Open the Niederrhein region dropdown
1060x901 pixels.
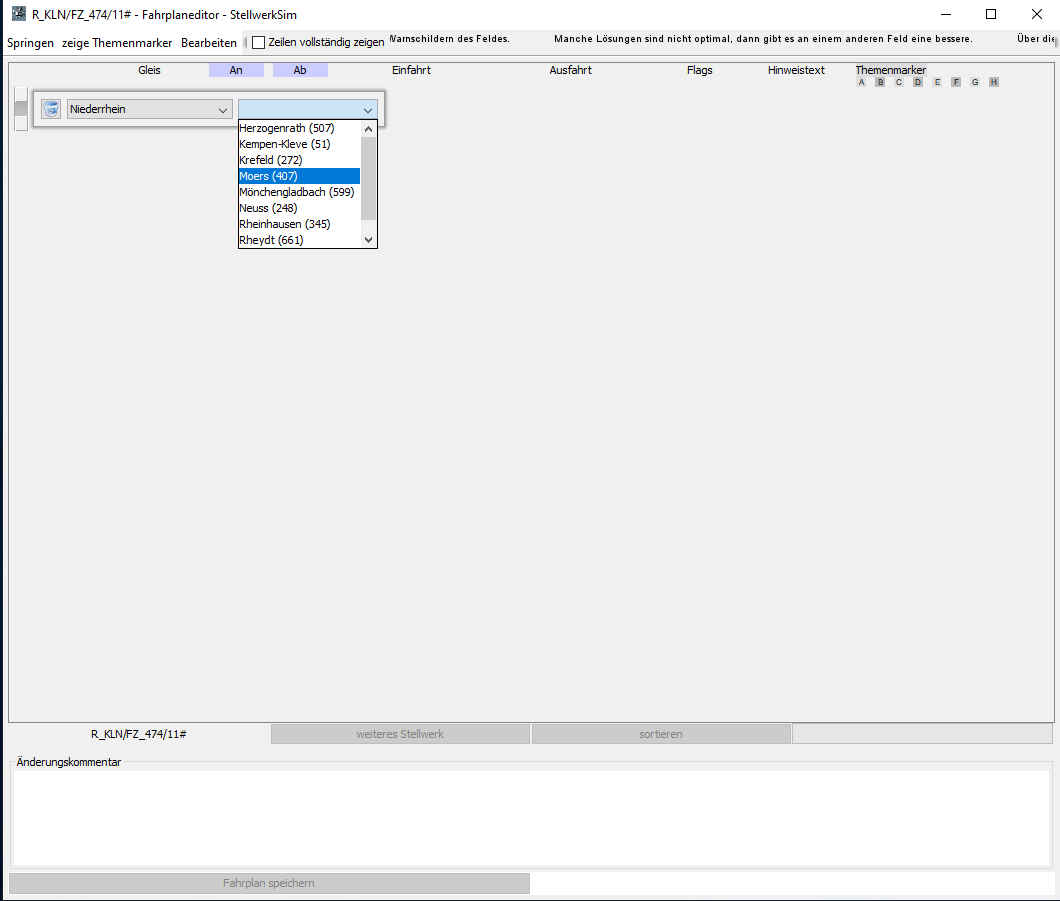tap(150, 109)
